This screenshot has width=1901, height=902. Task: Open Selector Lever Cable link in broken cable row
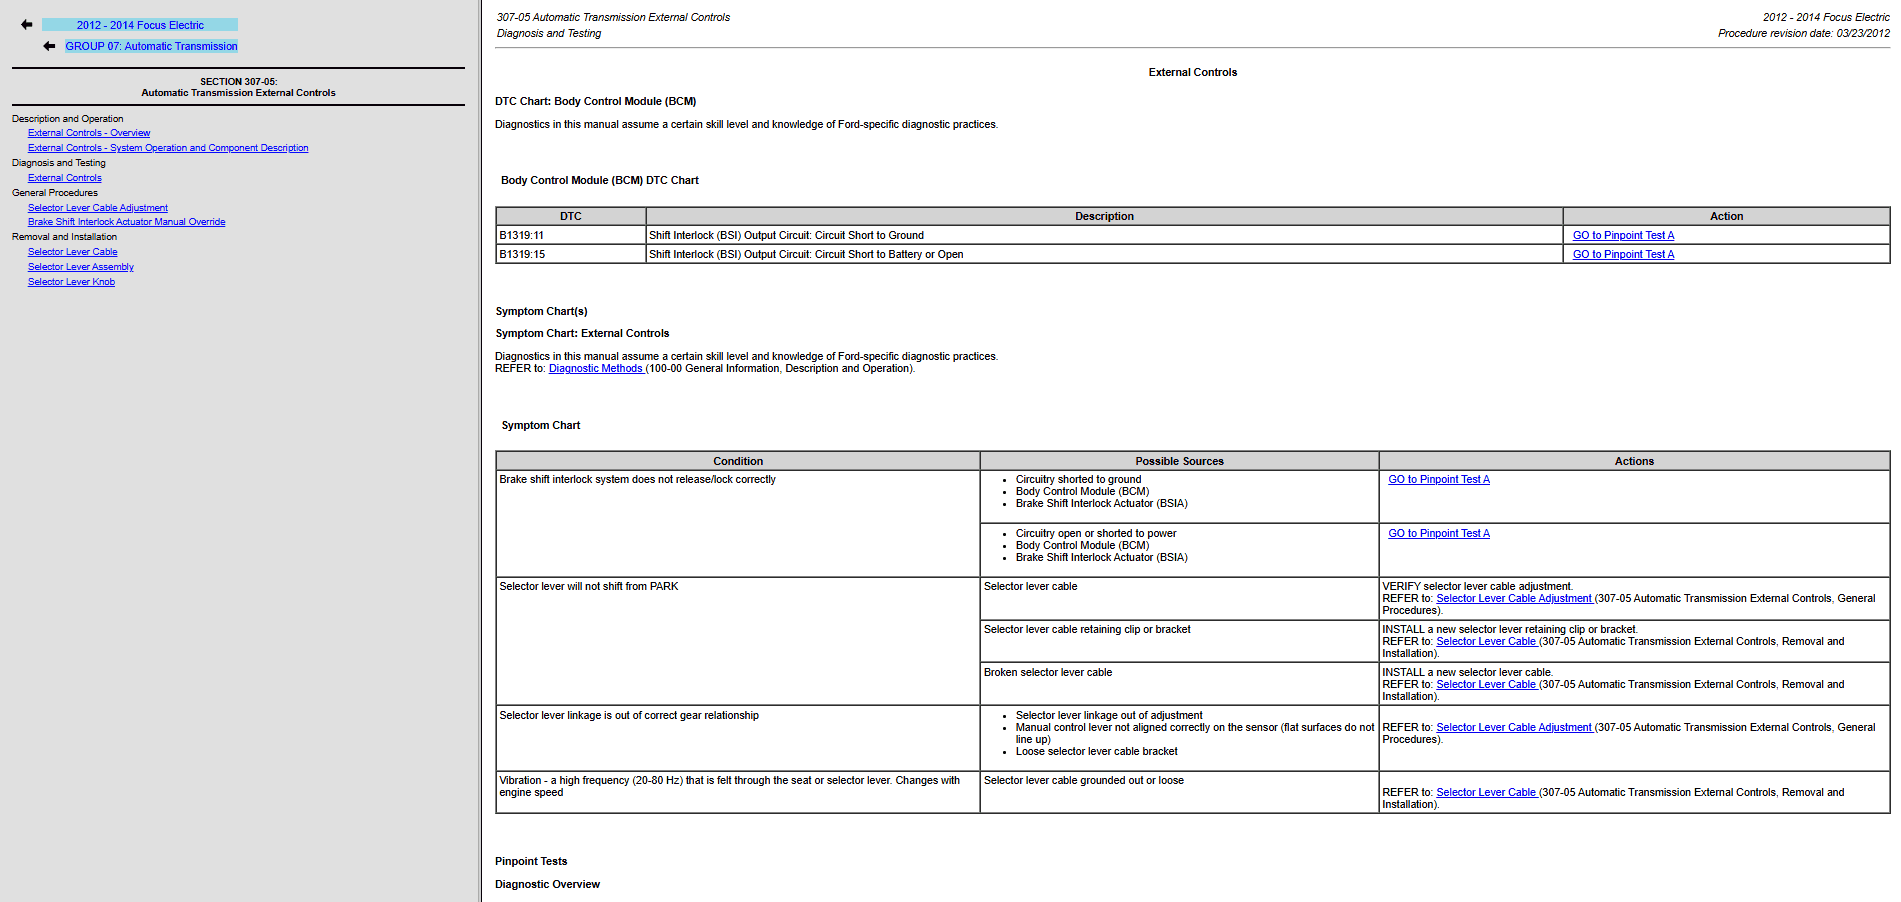(x=1486, y=685)
